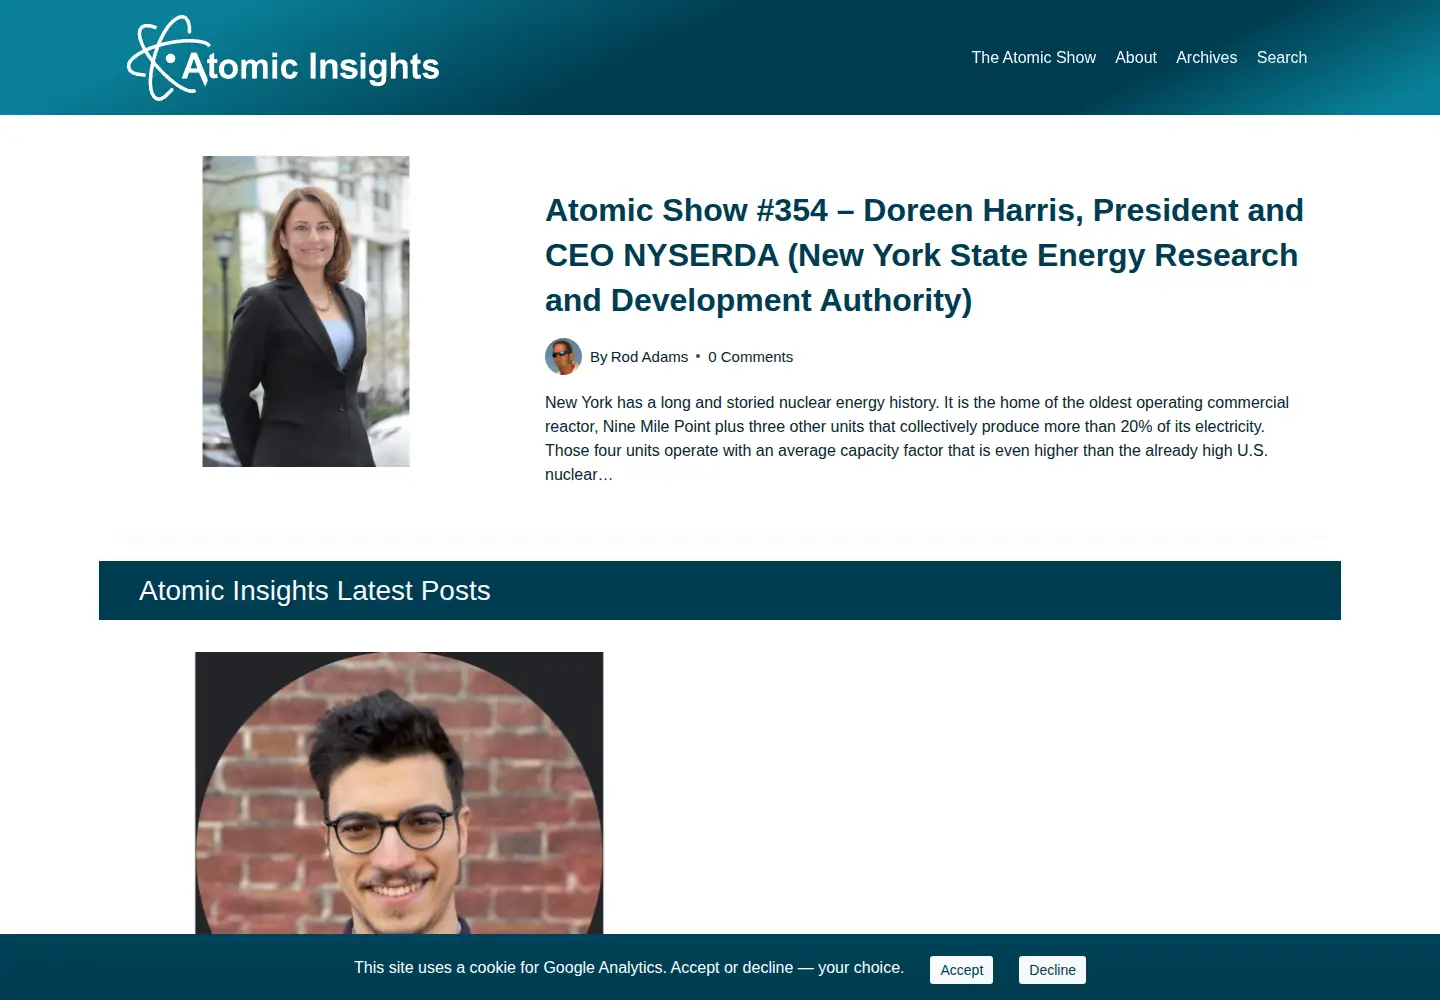Click the article excerpt starting "New York has"

coord(917,438)
